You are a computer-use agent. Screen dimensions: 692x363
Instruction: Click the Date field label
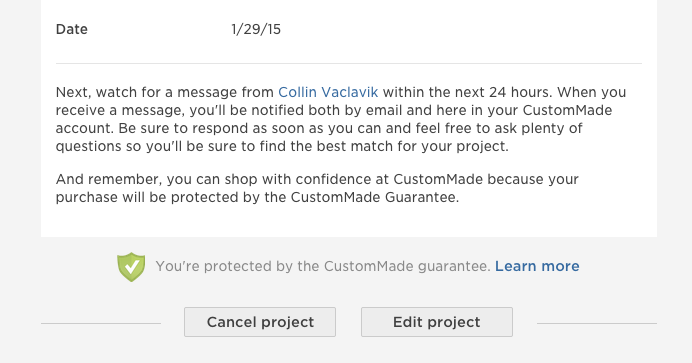[x=71, y=29]
